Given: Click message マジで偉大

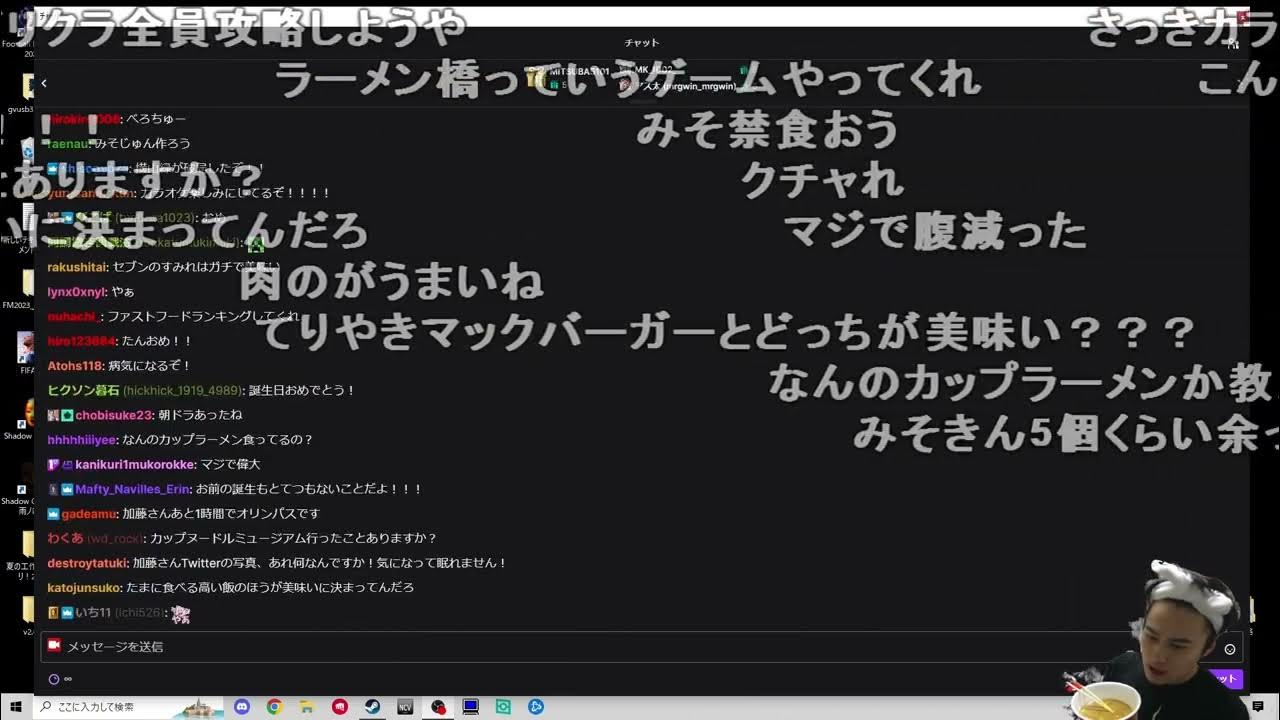Looking at the screenshot, I should pyautogui.click(x=230, y=464).
